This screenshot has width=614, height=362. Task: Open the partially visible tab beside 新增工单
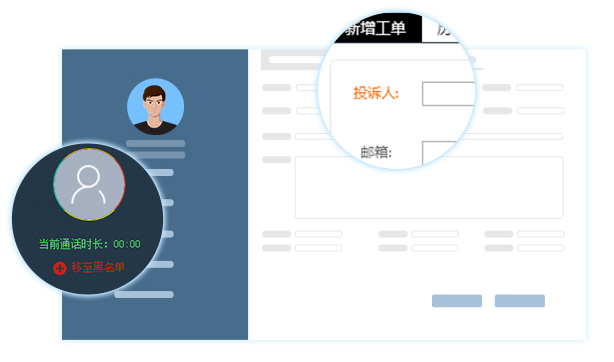click(x=442, y=29)
